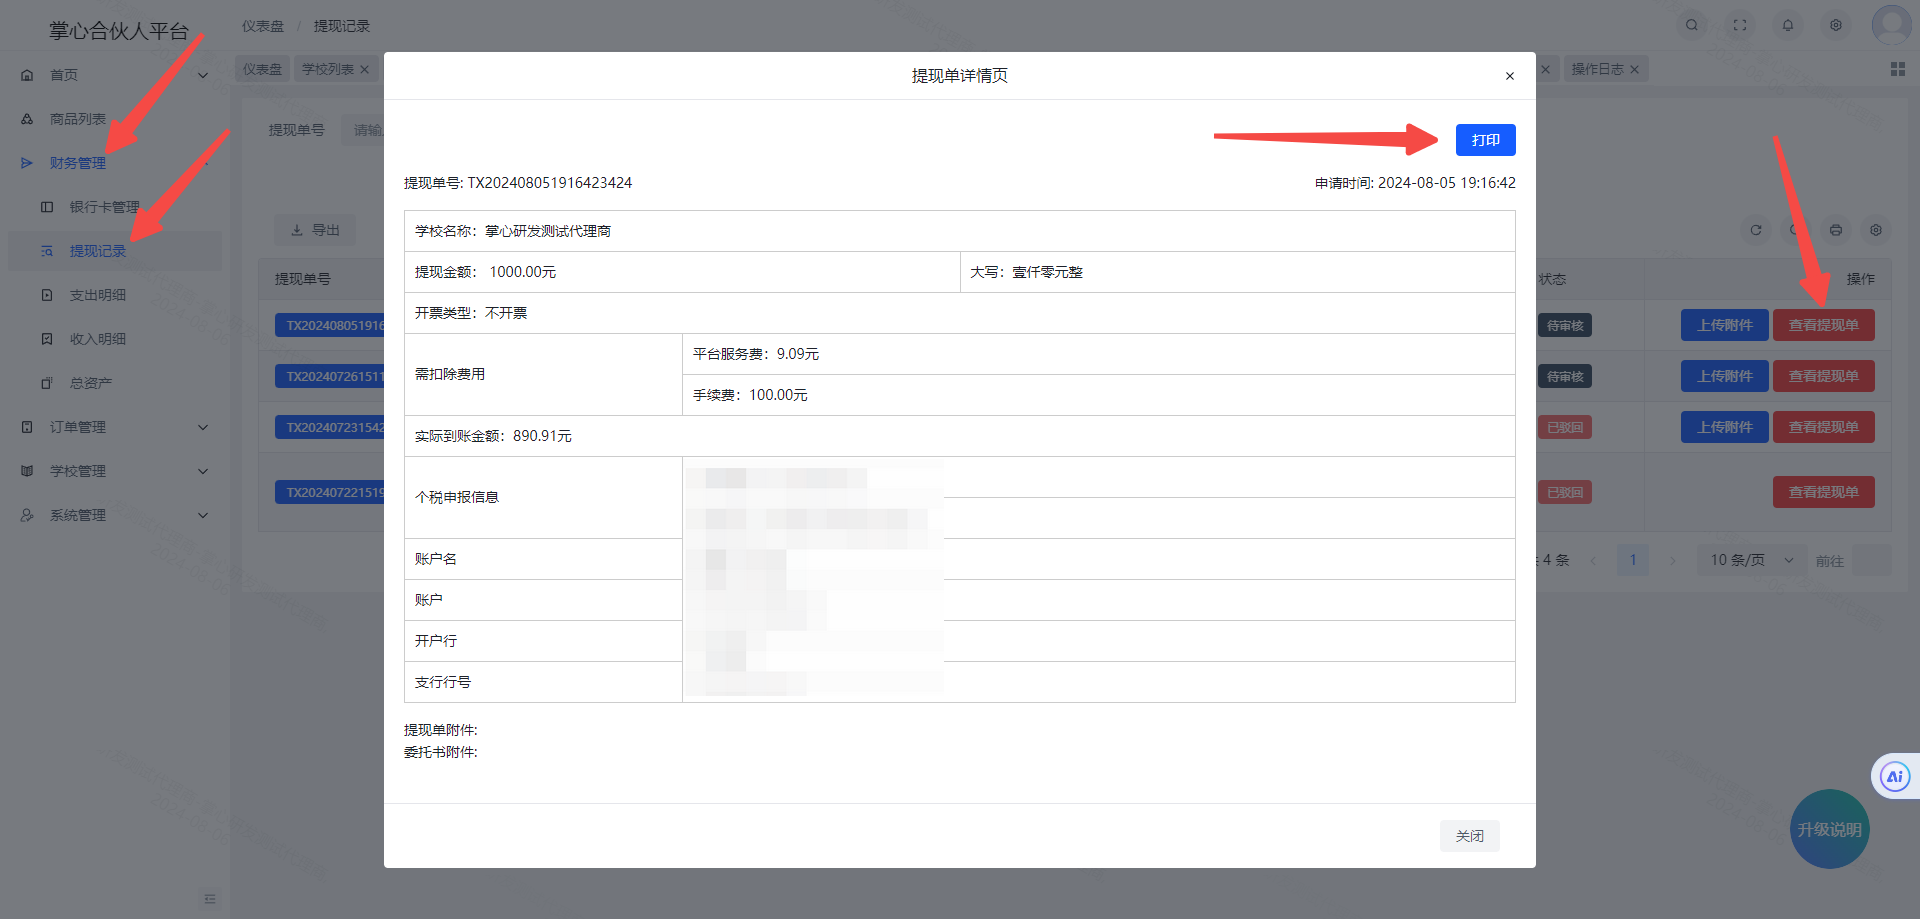Switch to the 学校列表 tab
Screen dimensions: 1920x919
[x=328, y=69]
